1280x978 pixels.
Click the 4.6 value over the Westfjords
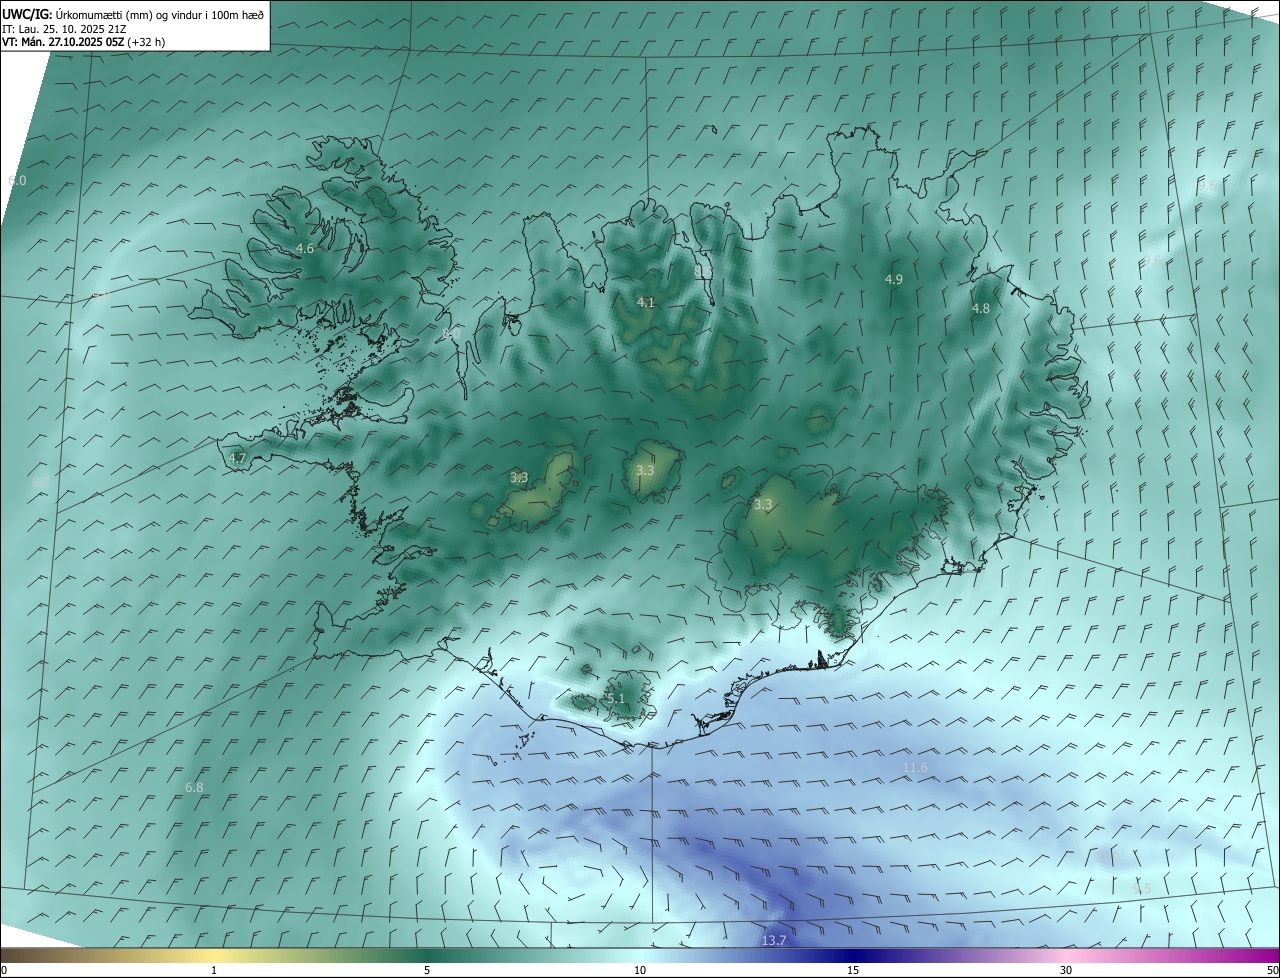pyautogui.click(x=305, y=248)
